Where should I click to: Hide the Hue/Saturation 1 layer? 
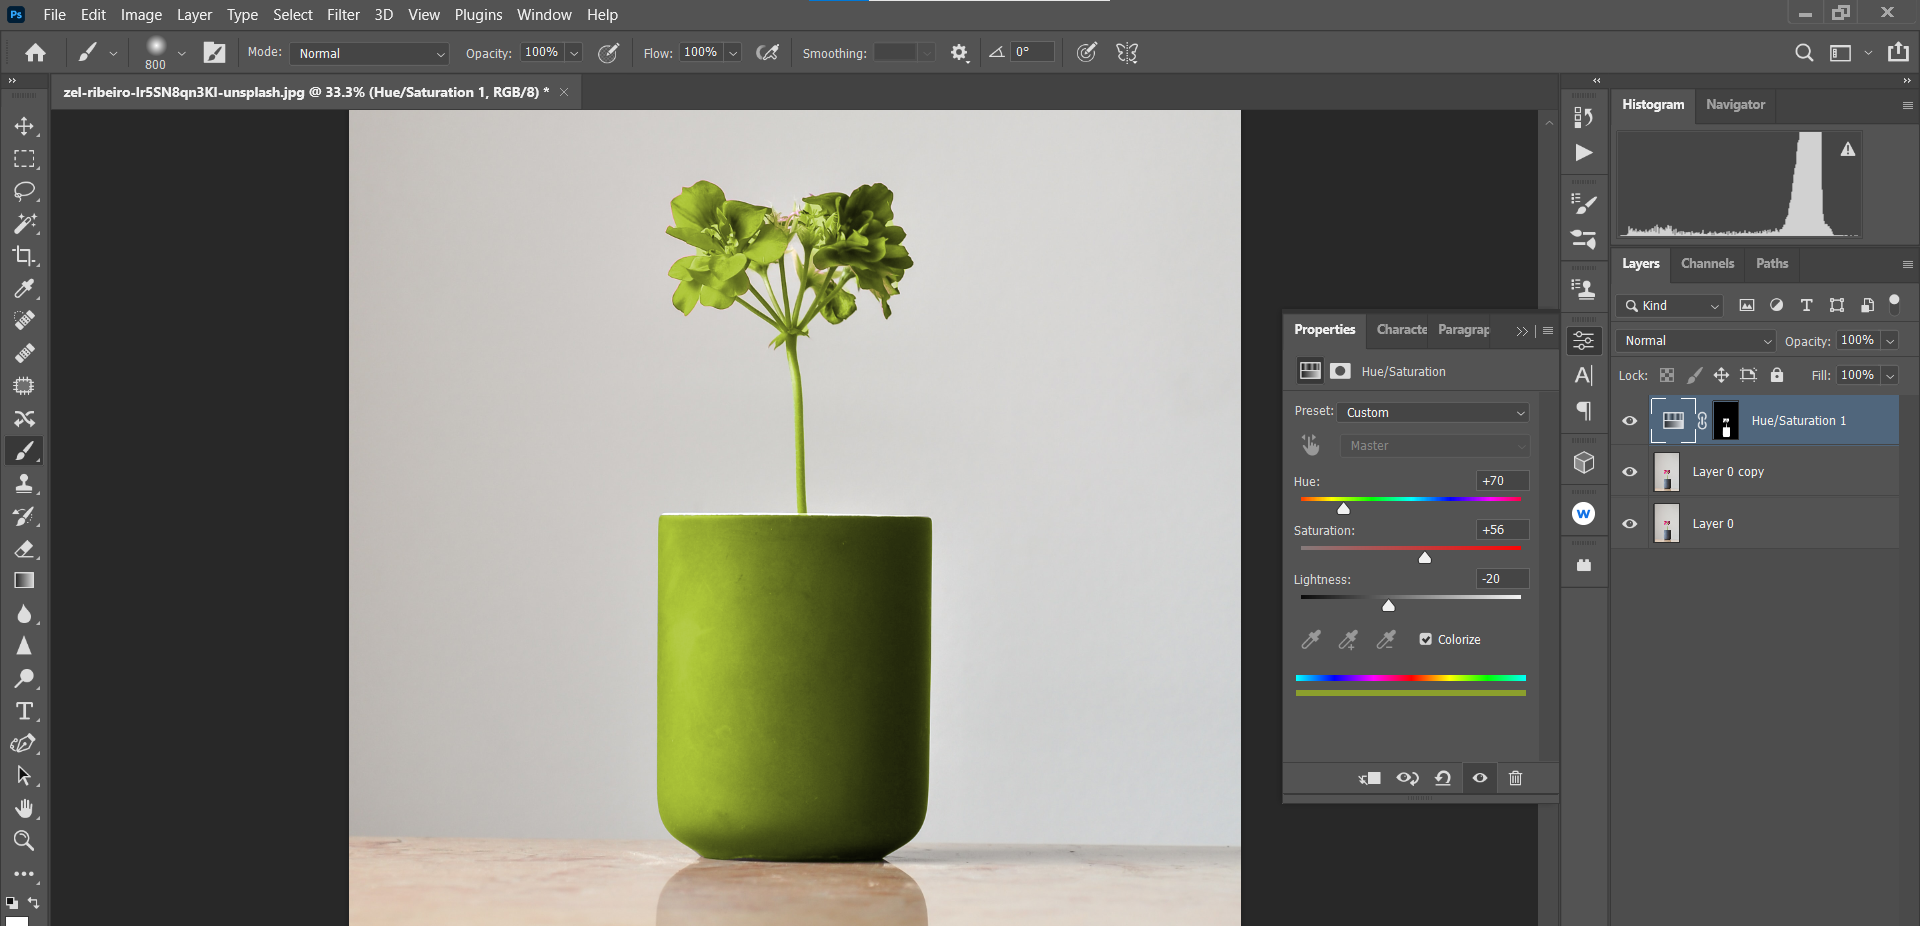point(1630,421)
